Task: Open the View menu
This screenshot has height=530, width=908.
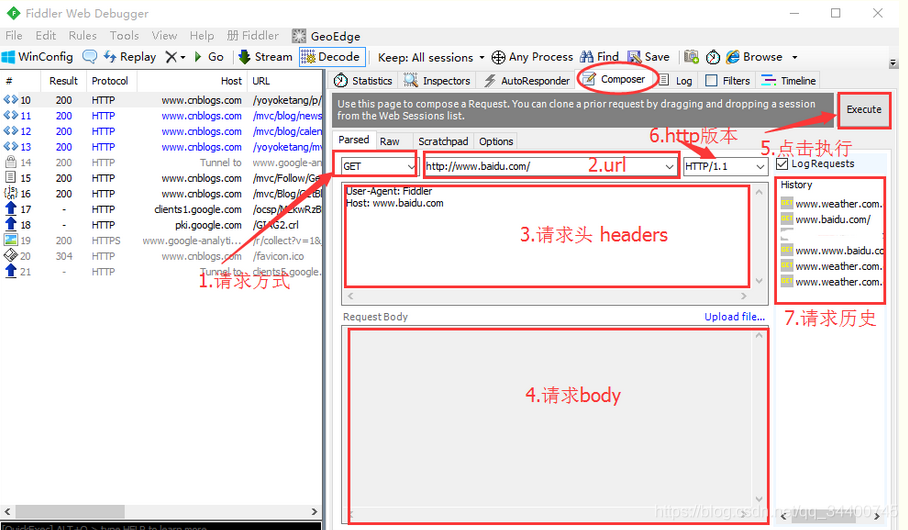Action: (x=164, y=36)
